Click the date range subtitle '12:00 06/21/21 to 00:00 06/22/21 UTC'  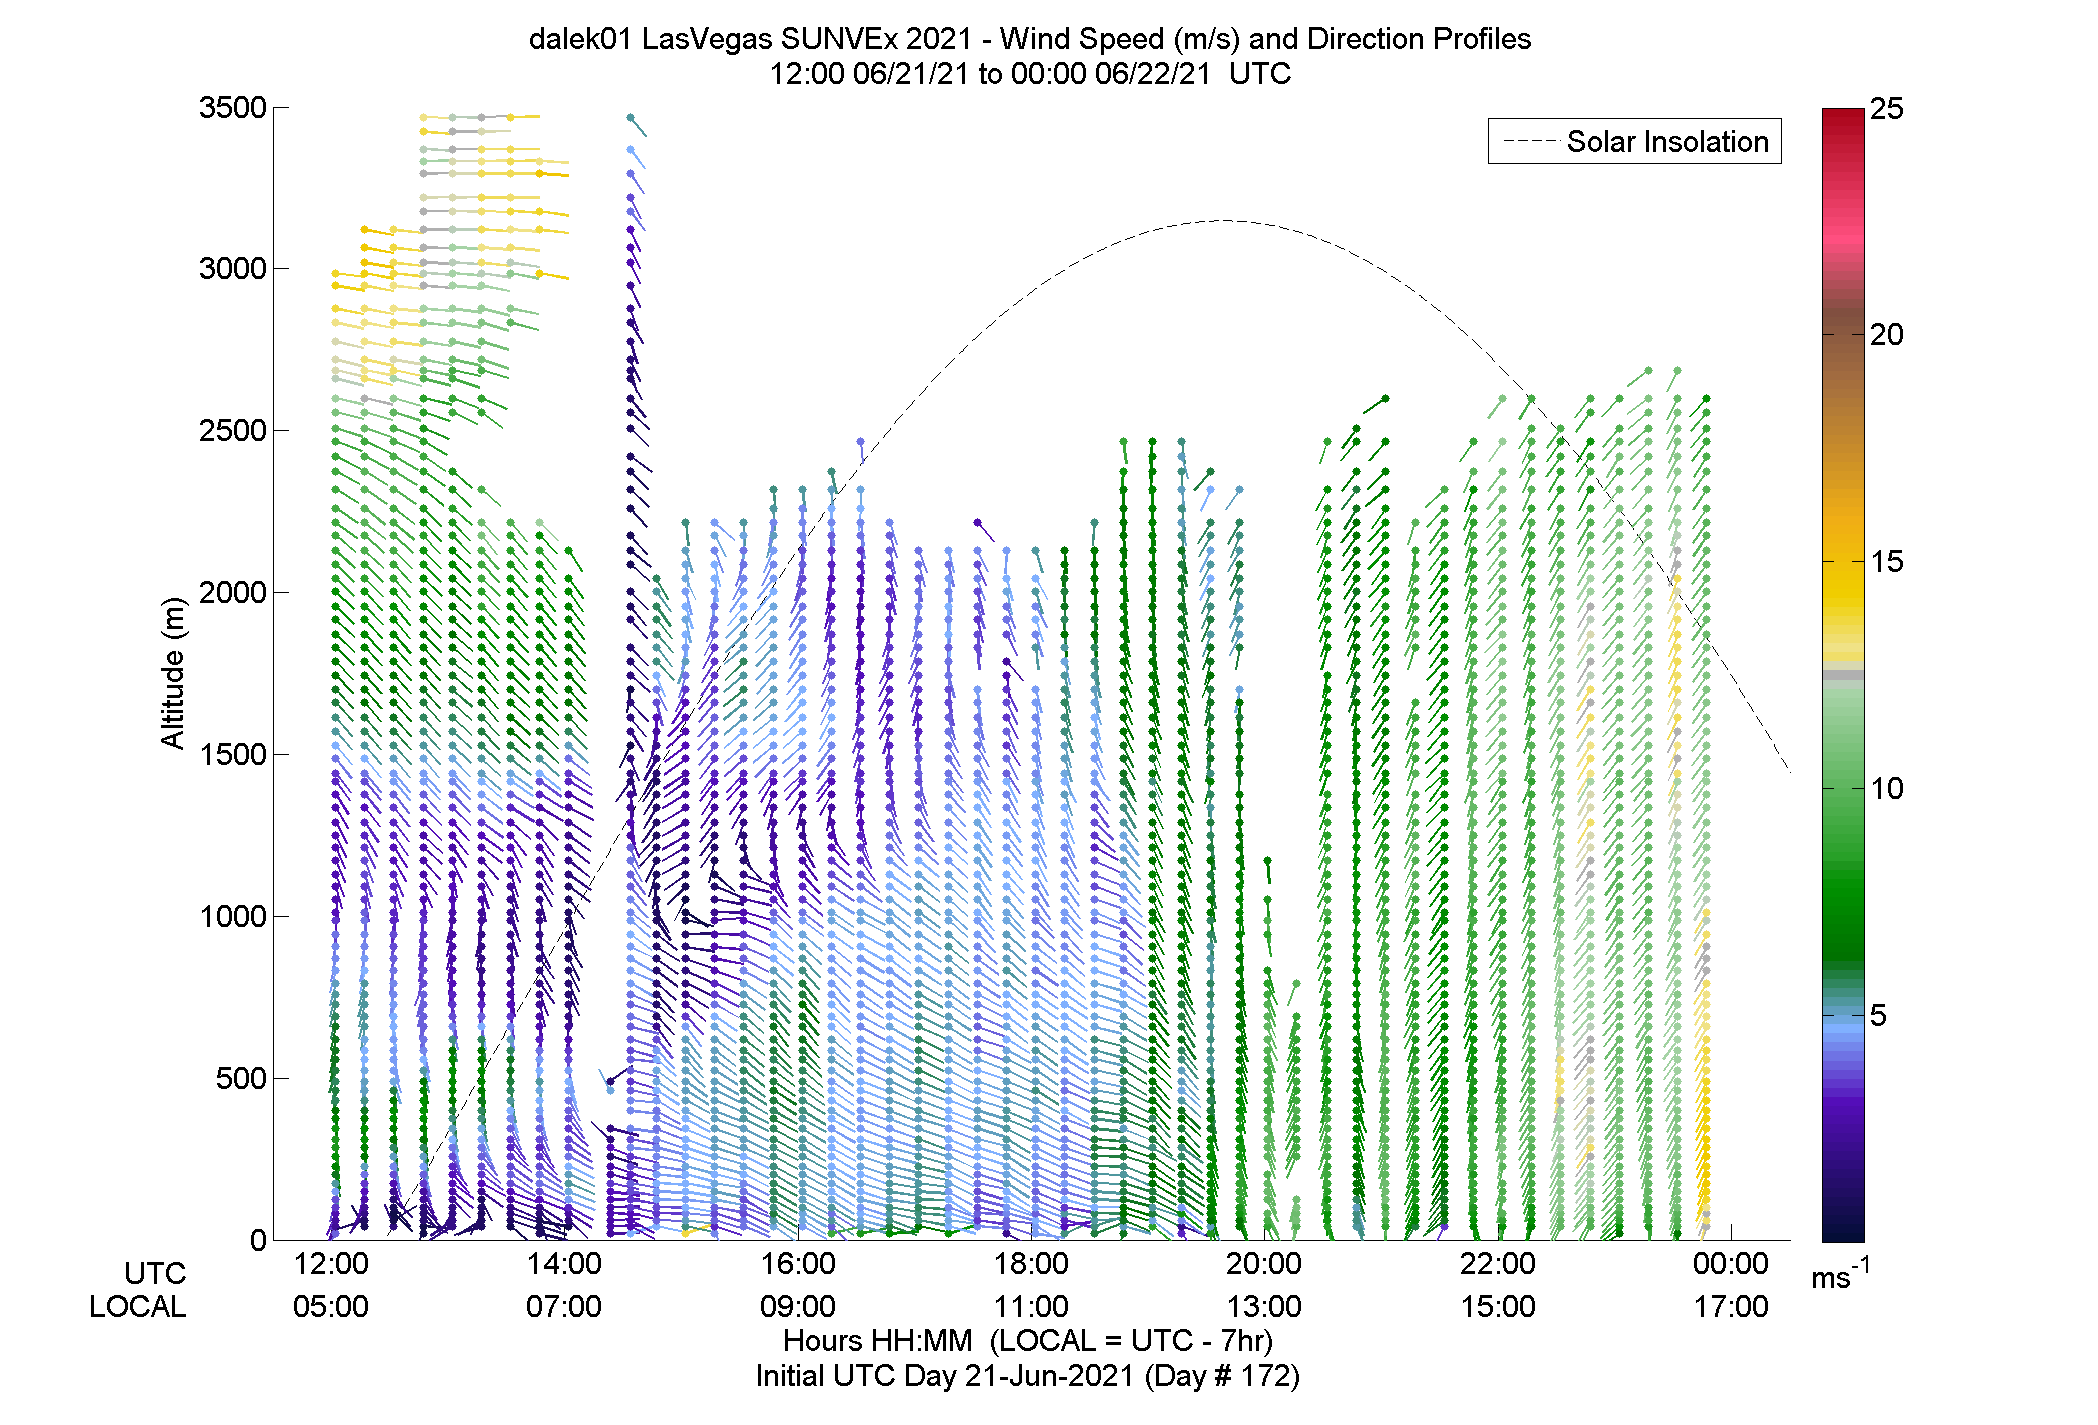pos(1030,73)
